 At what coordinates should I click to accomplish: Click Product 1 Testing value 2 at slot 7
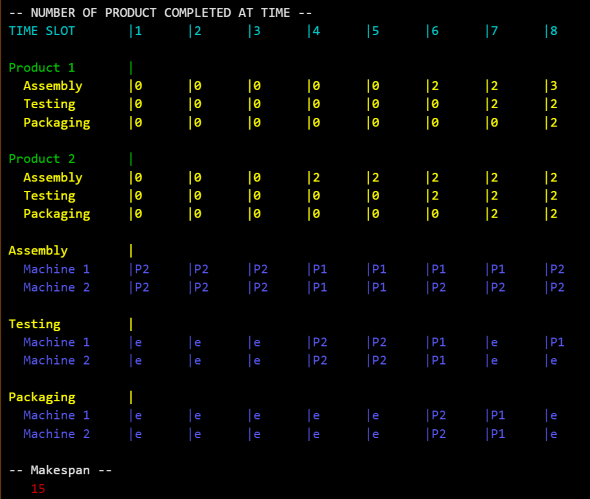pos(494,104)
